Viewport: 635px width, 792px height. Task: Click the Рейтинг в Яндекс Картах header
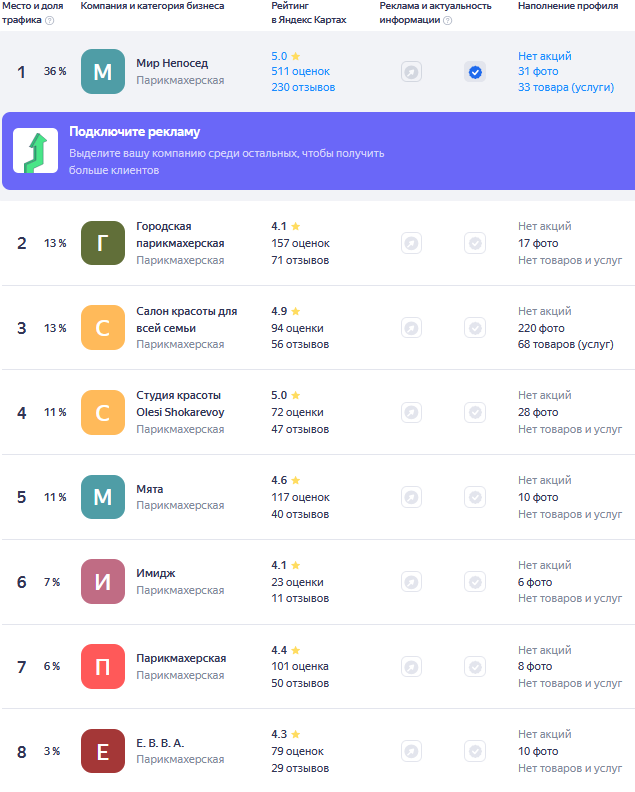[x=308, y=13]
